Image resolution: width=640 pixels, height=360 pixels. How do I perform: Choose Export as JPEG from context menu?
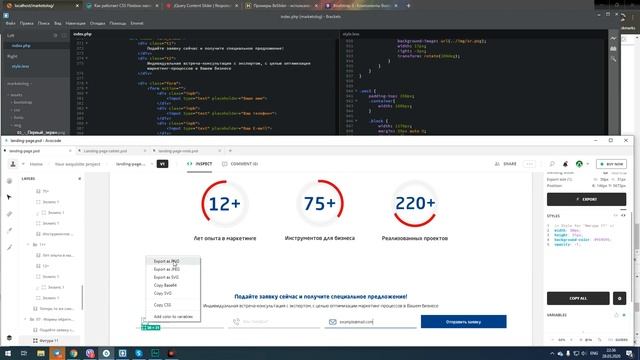[x=173, y=269]
